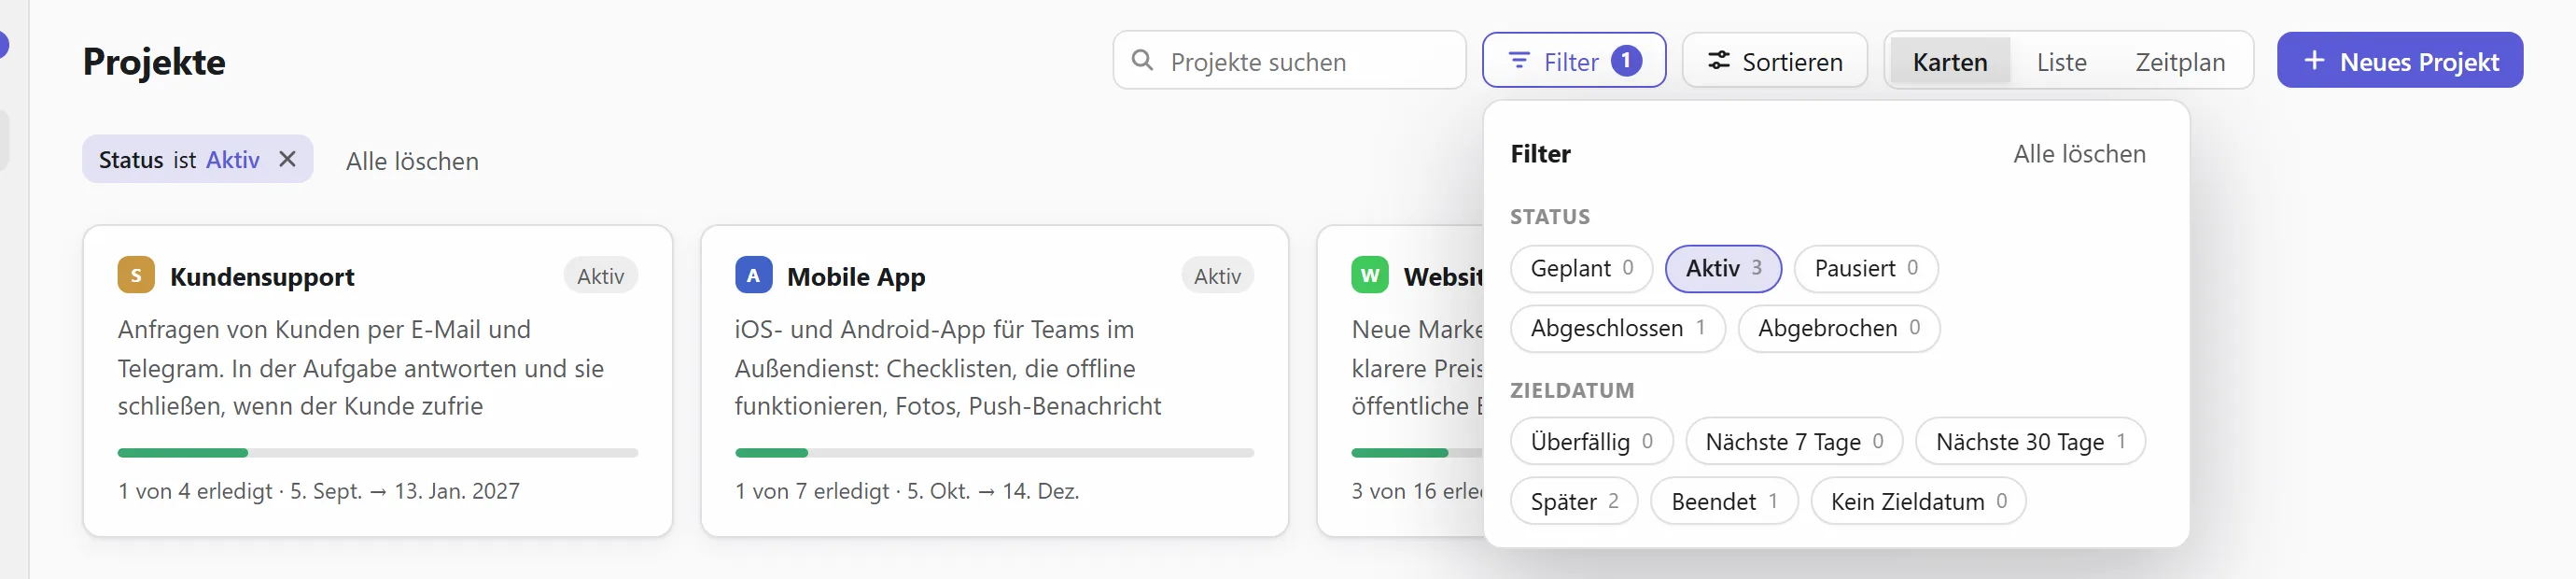
Task: Click the Mobile App project A icon
Action: click(x=753, y=275)
